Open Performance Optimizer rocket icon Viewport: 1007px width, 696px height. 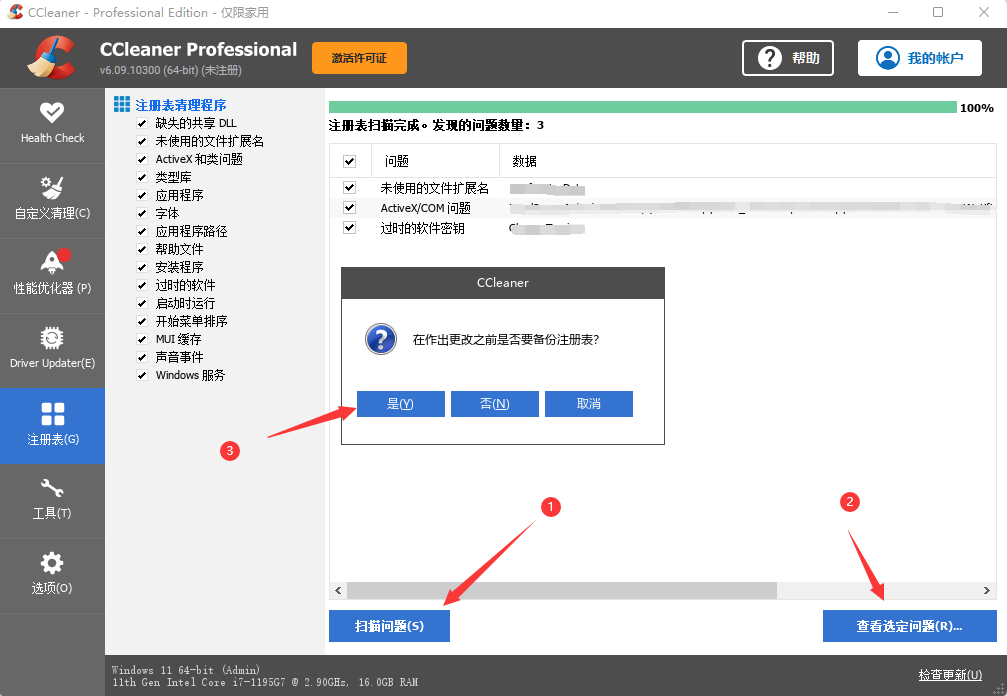coord(53,262)
